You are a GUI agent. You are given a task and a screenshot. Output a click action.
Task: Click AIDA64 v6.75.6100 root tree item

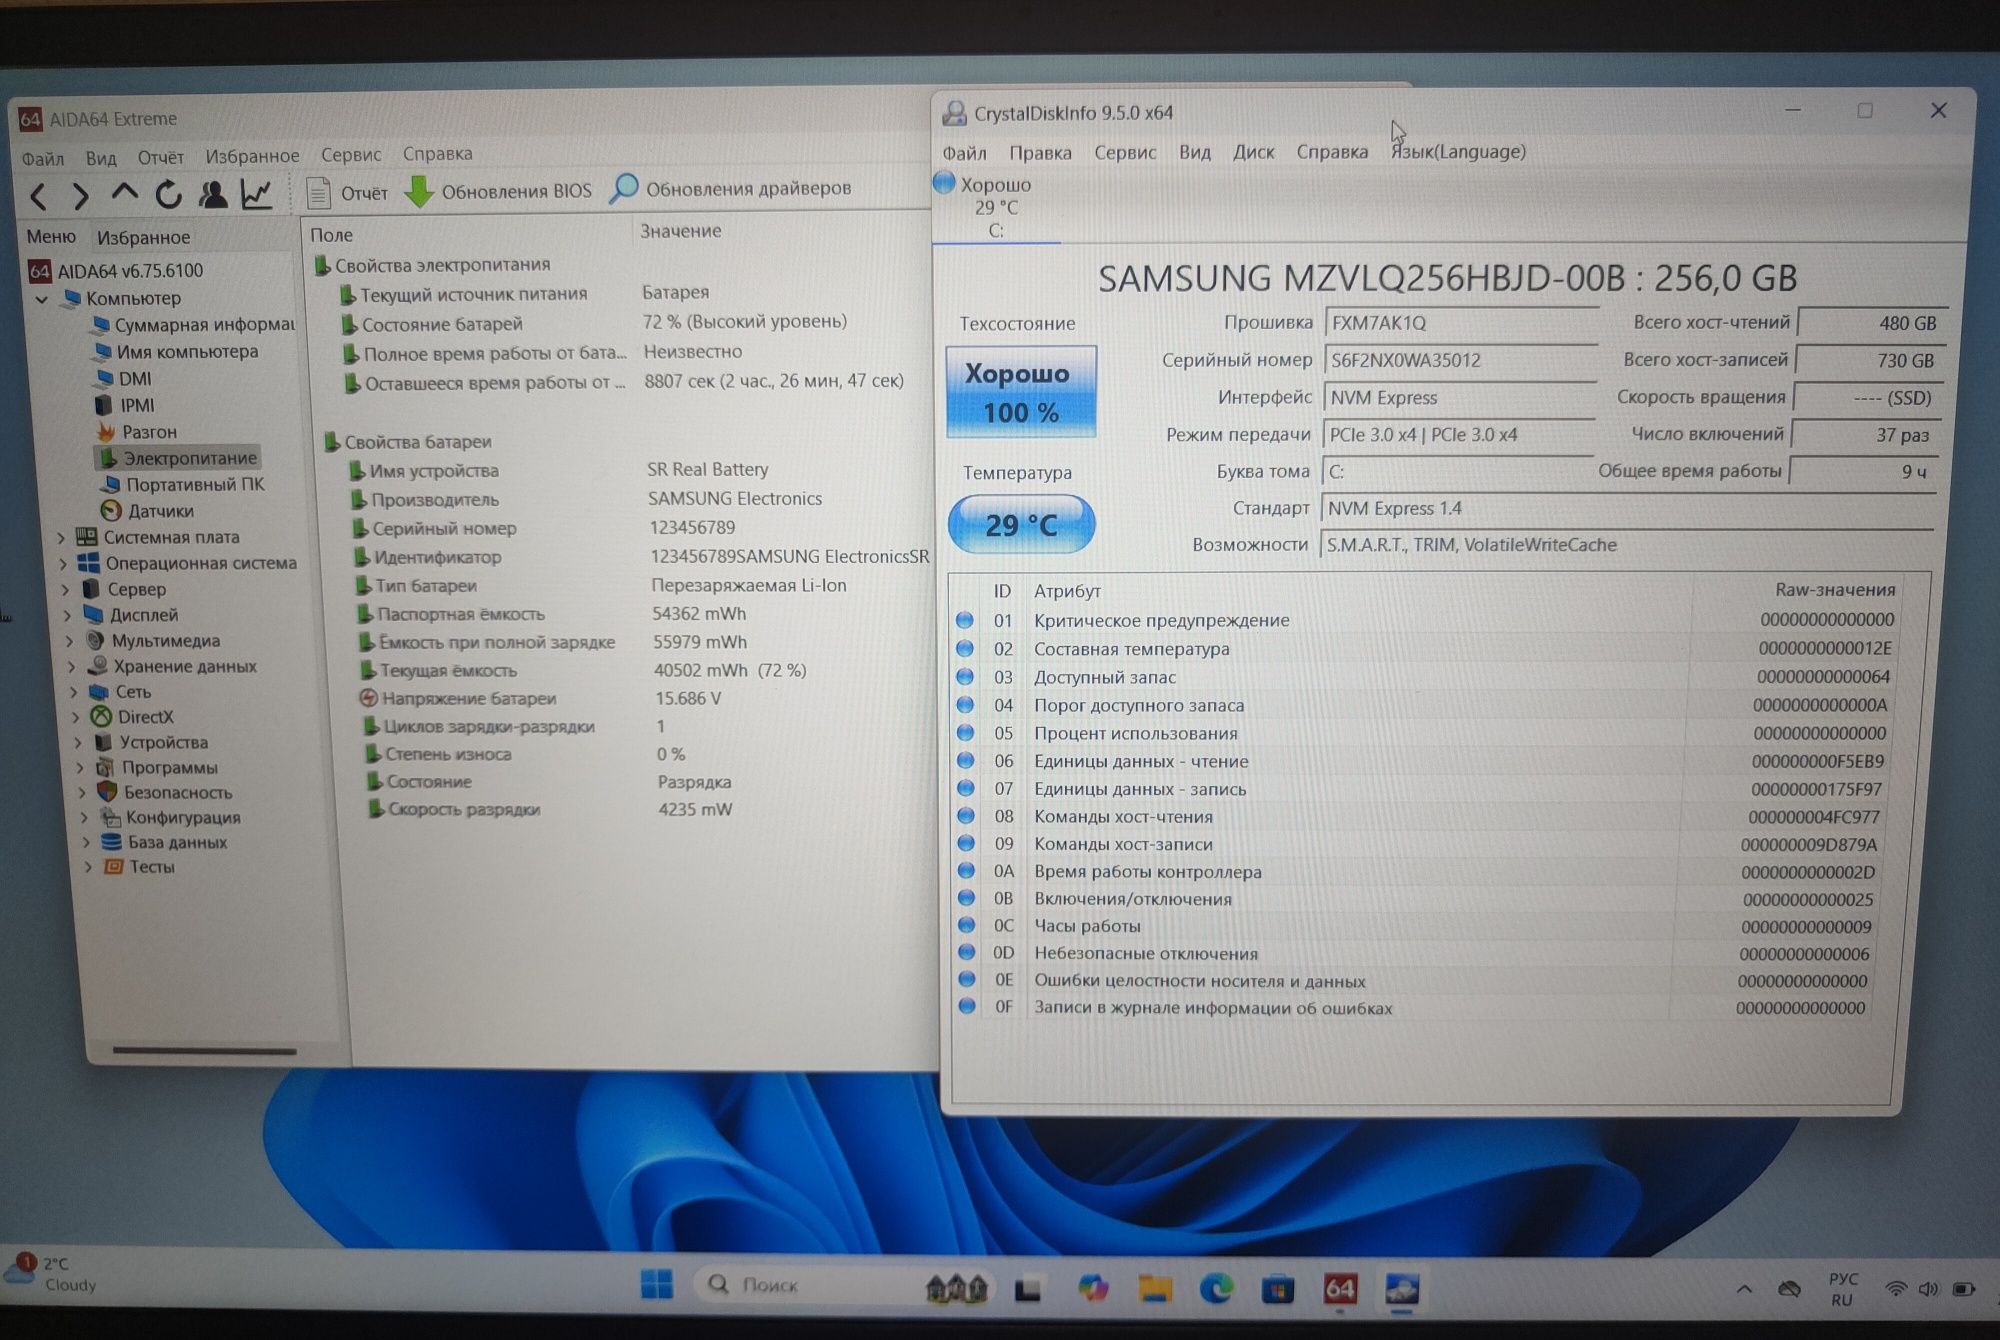(116, 271)
